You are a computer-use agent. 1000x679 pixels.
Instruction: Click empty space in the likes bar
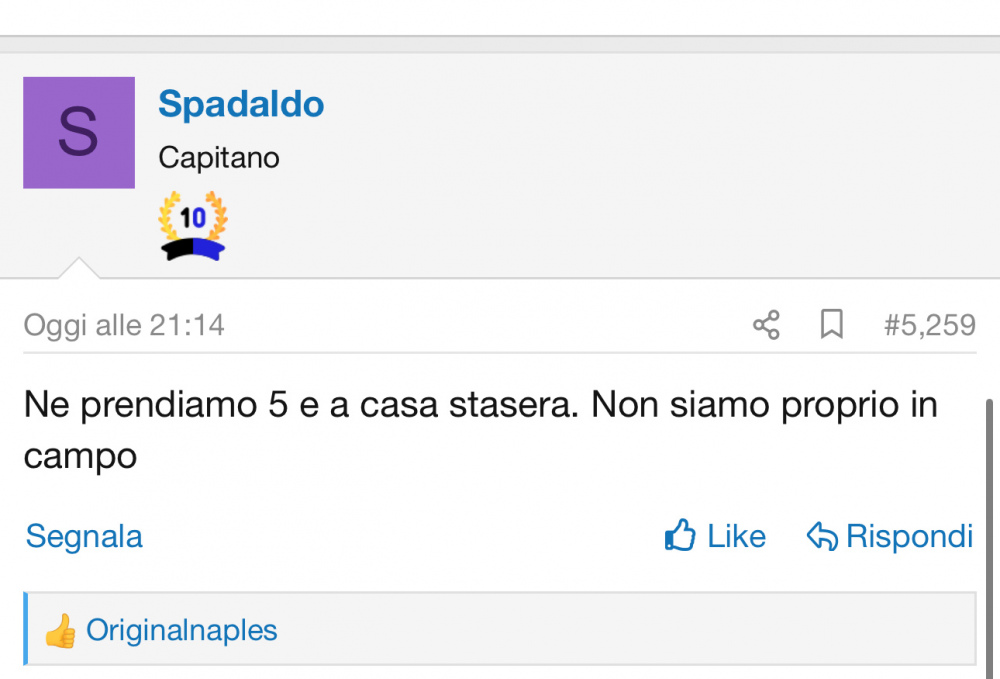pyautogui.click(x=625, y=629)
